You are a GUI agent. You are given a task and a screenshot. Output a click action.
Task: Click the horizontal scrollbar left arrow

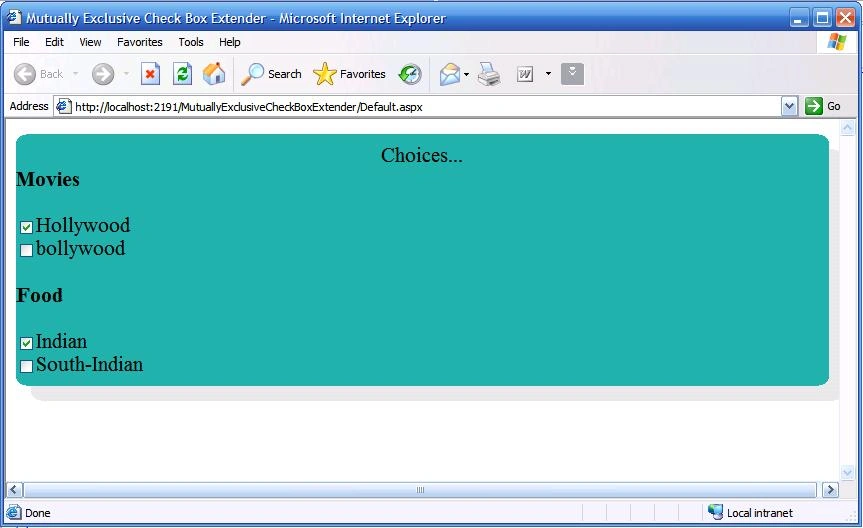pyautogui.click(x=14, y=489)
